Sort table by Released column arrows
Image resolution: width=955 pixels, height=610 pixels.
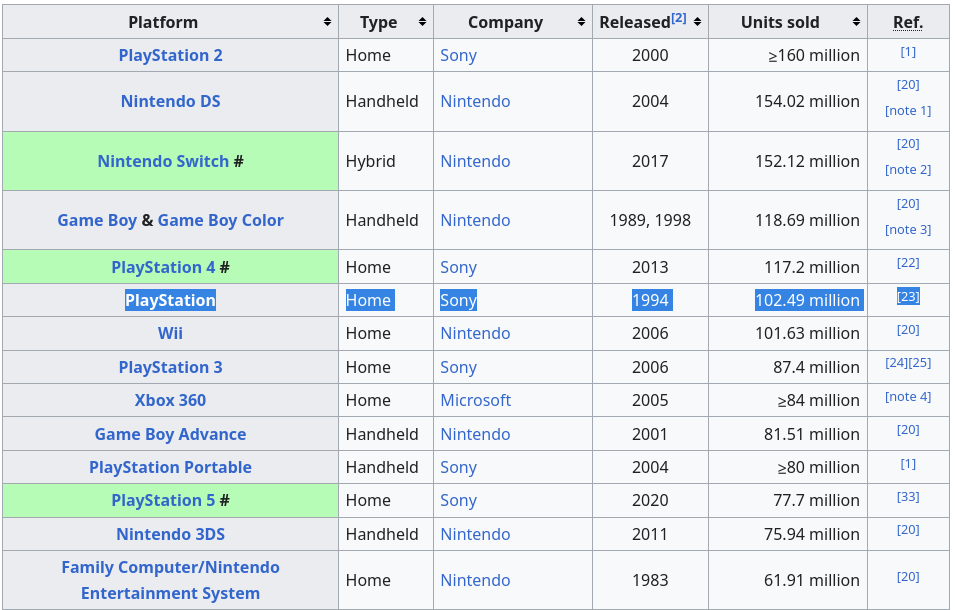coord(697,22)
